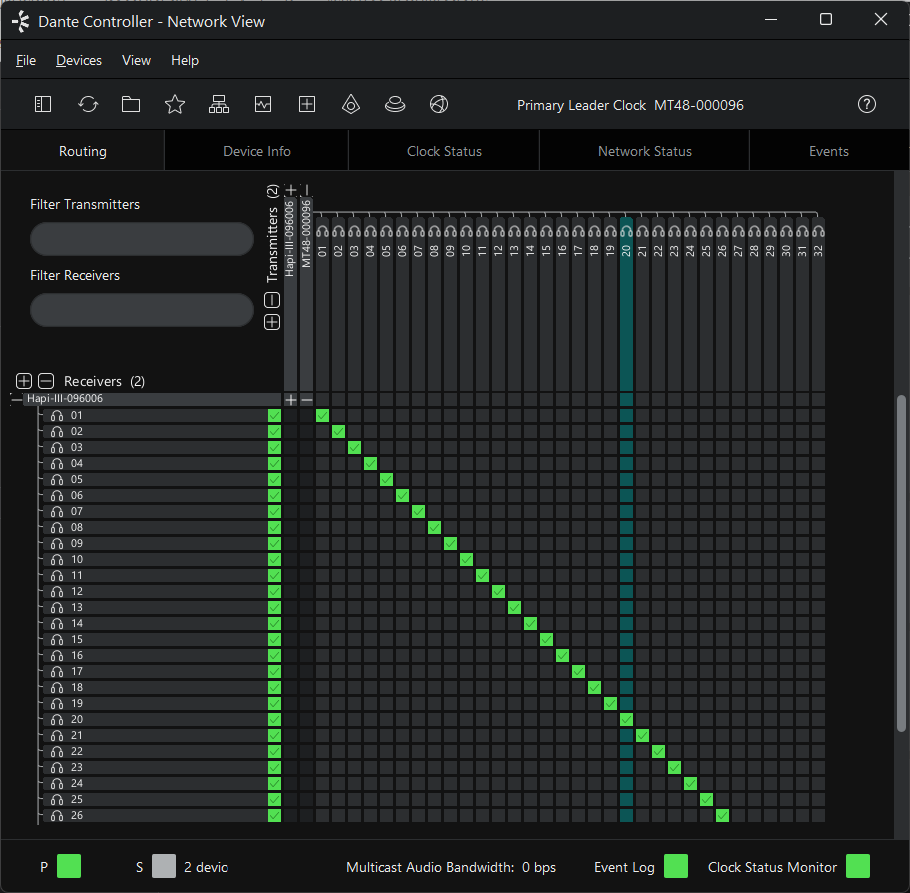Click the Primary Leader Clock MT48-000096 text

(630, 105)
